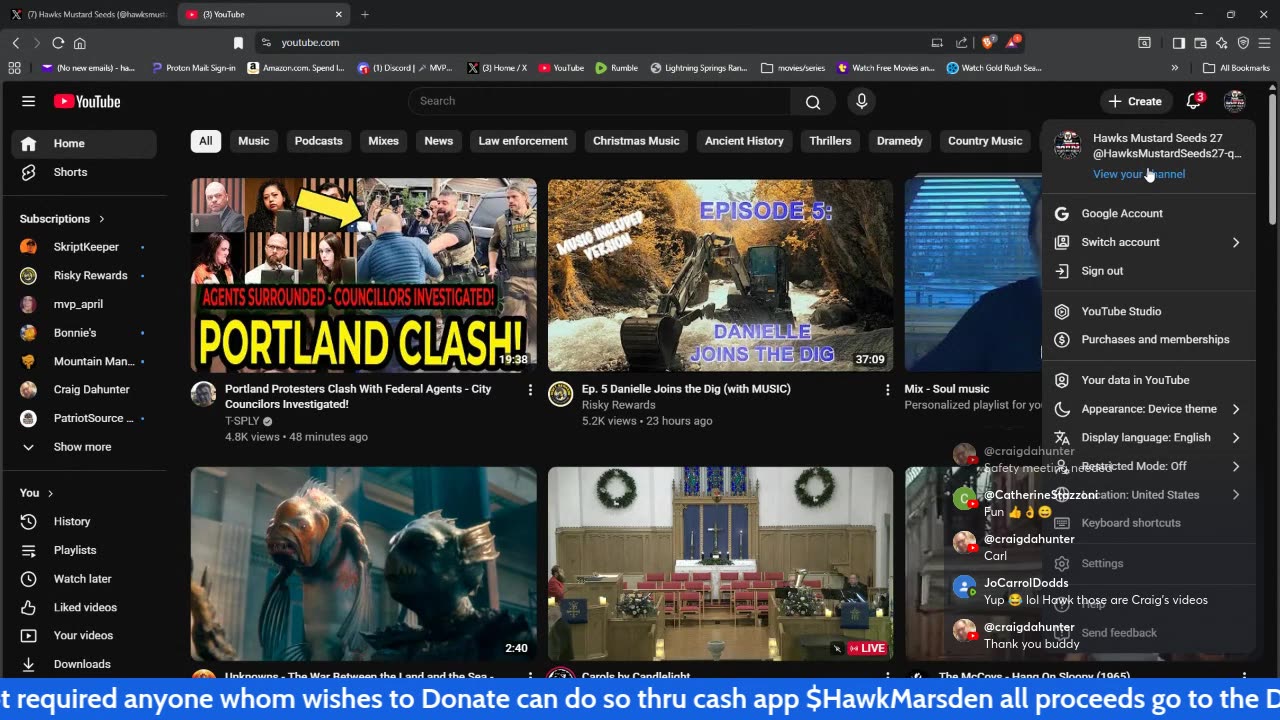Open Watch later in the sidebar
The height and width of the screenshot is (720, 1280).
pyautogui.click(x=83, y=579)
